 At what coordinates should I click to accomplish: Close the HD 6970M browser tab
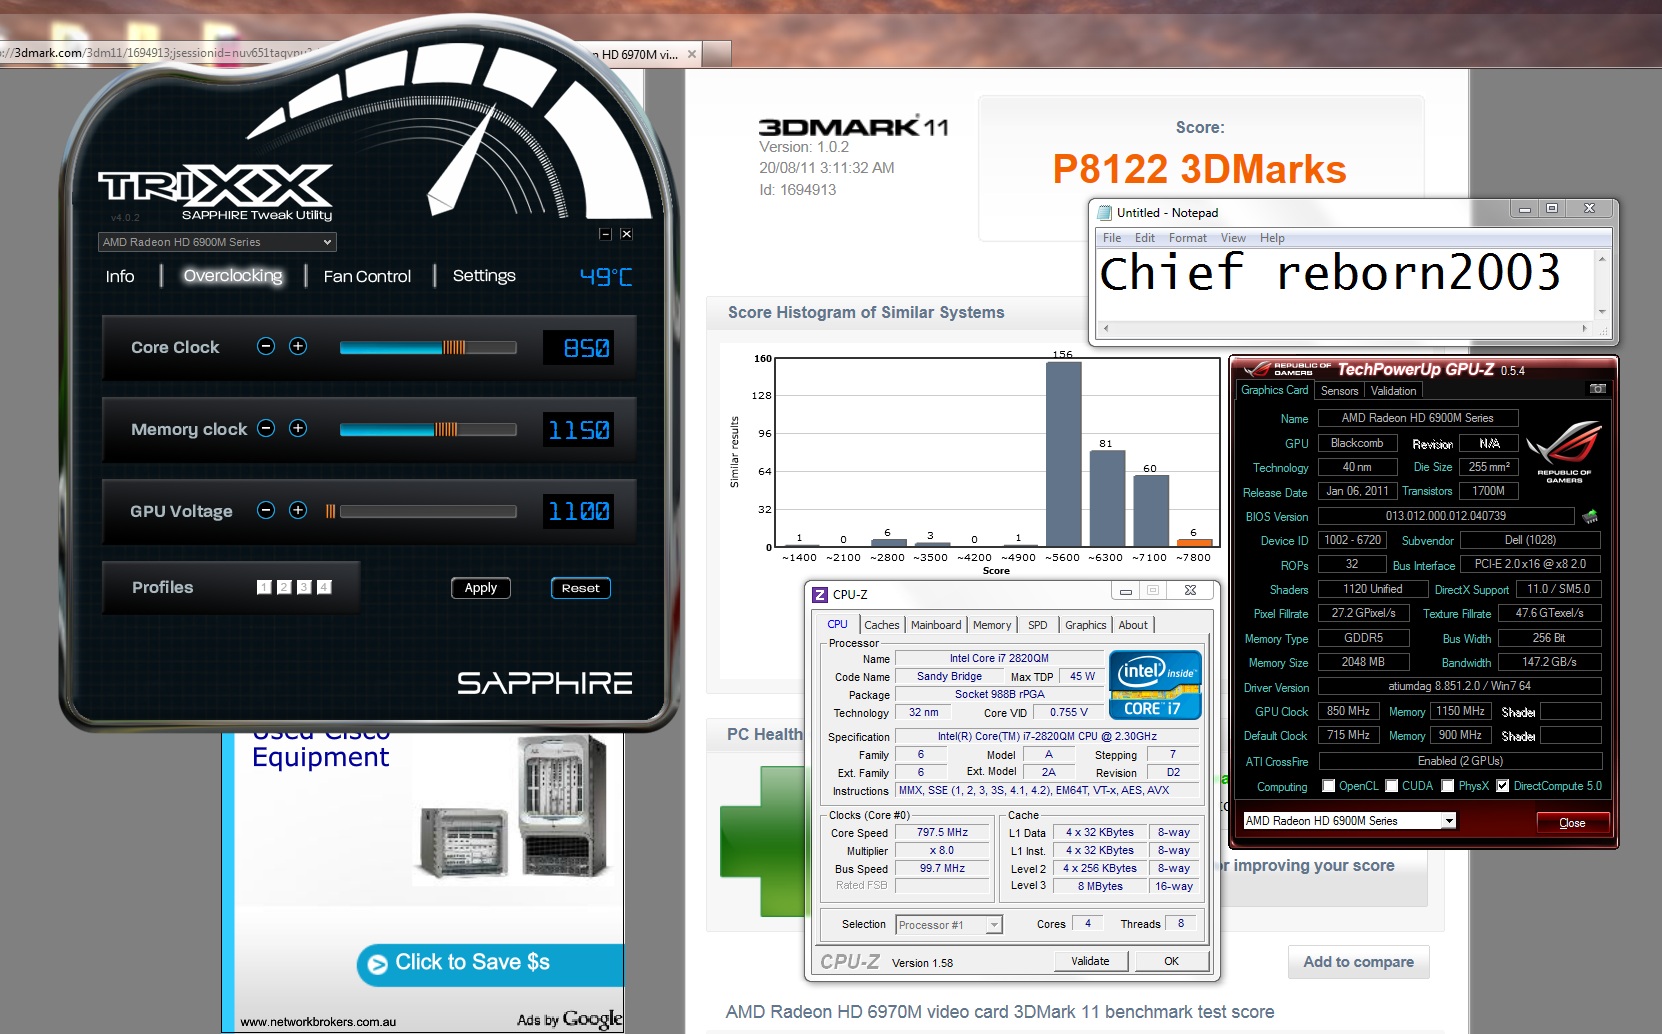pos(692,54)
